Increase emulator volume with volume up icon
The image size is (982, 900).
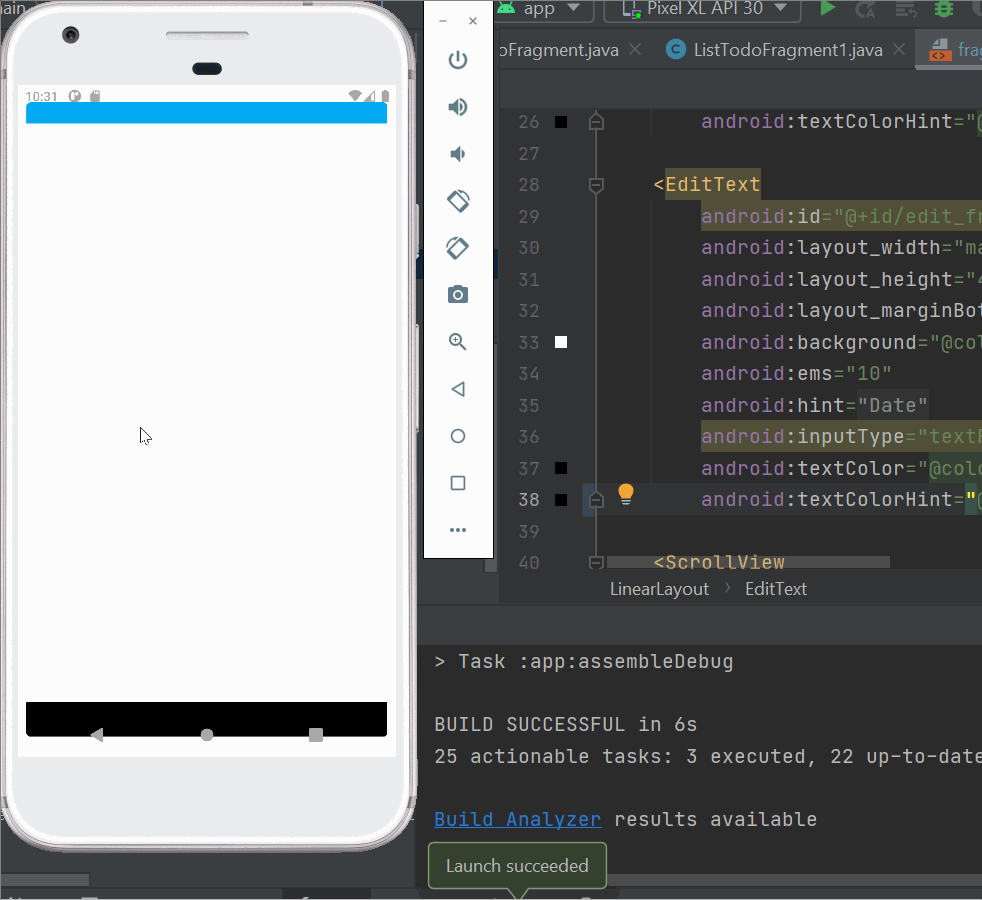[x=457, y=107]
